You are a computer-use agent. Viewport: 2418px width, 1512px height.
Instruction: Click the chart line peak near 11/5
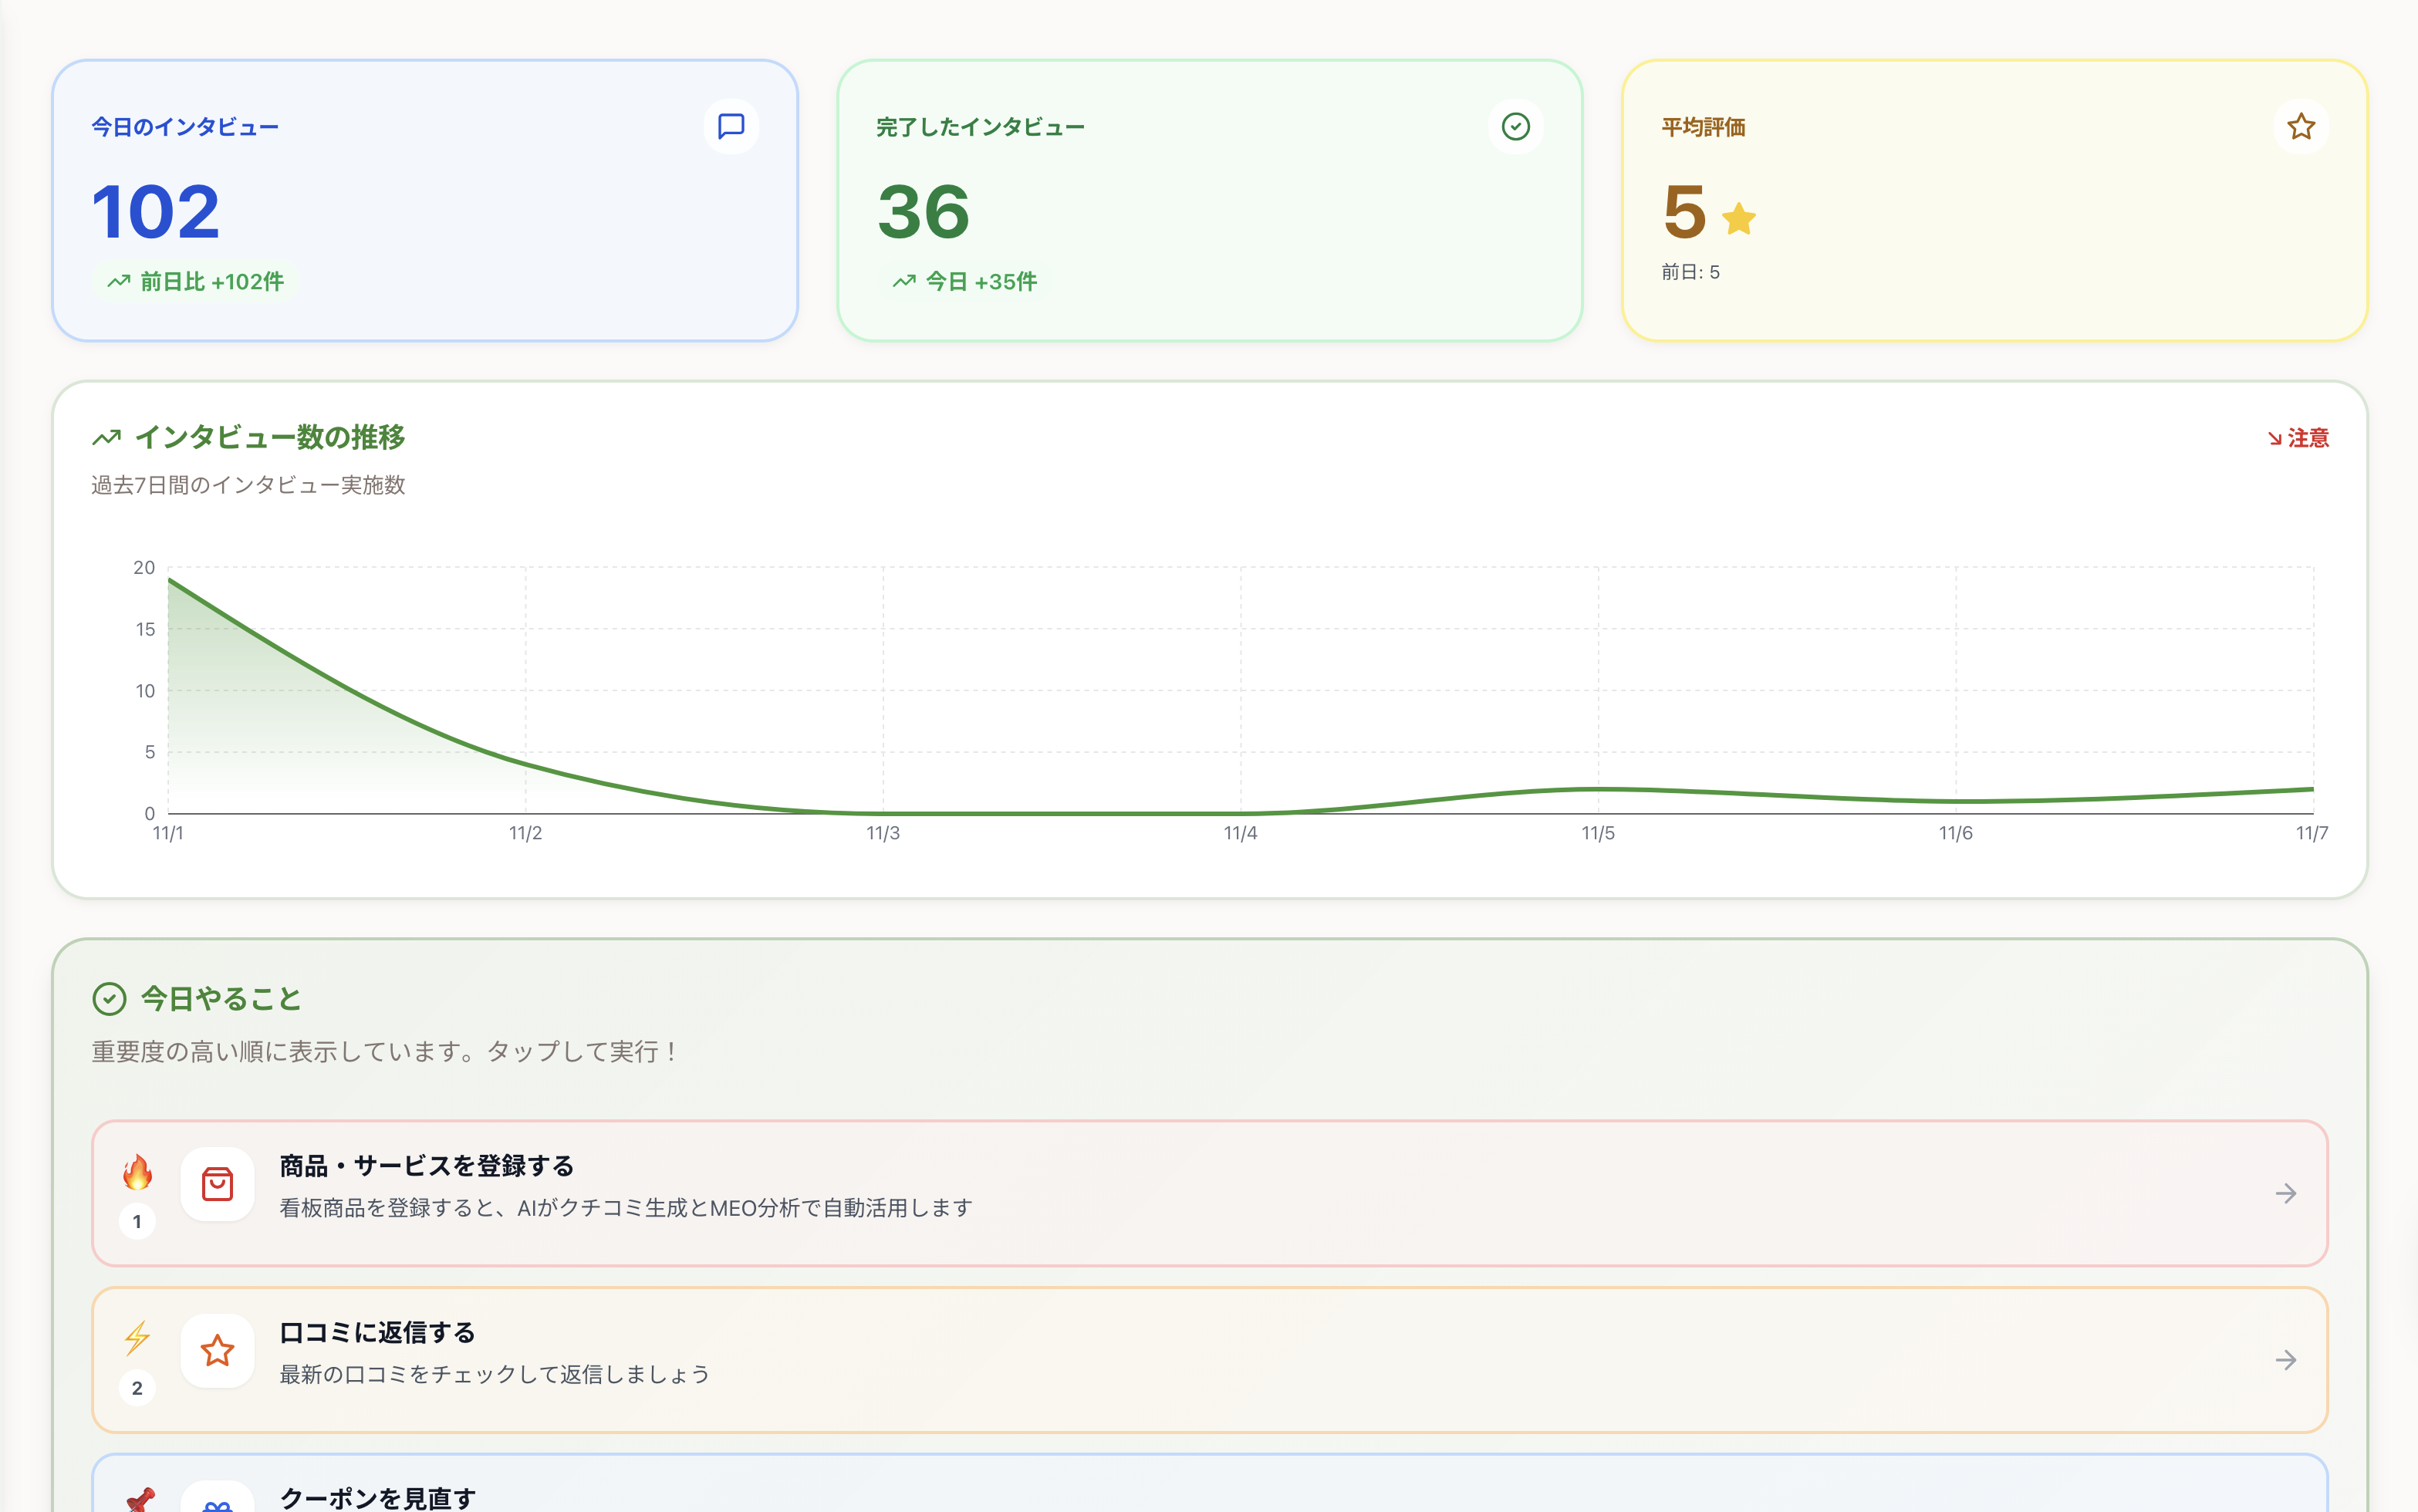[x=1598, y=789]
